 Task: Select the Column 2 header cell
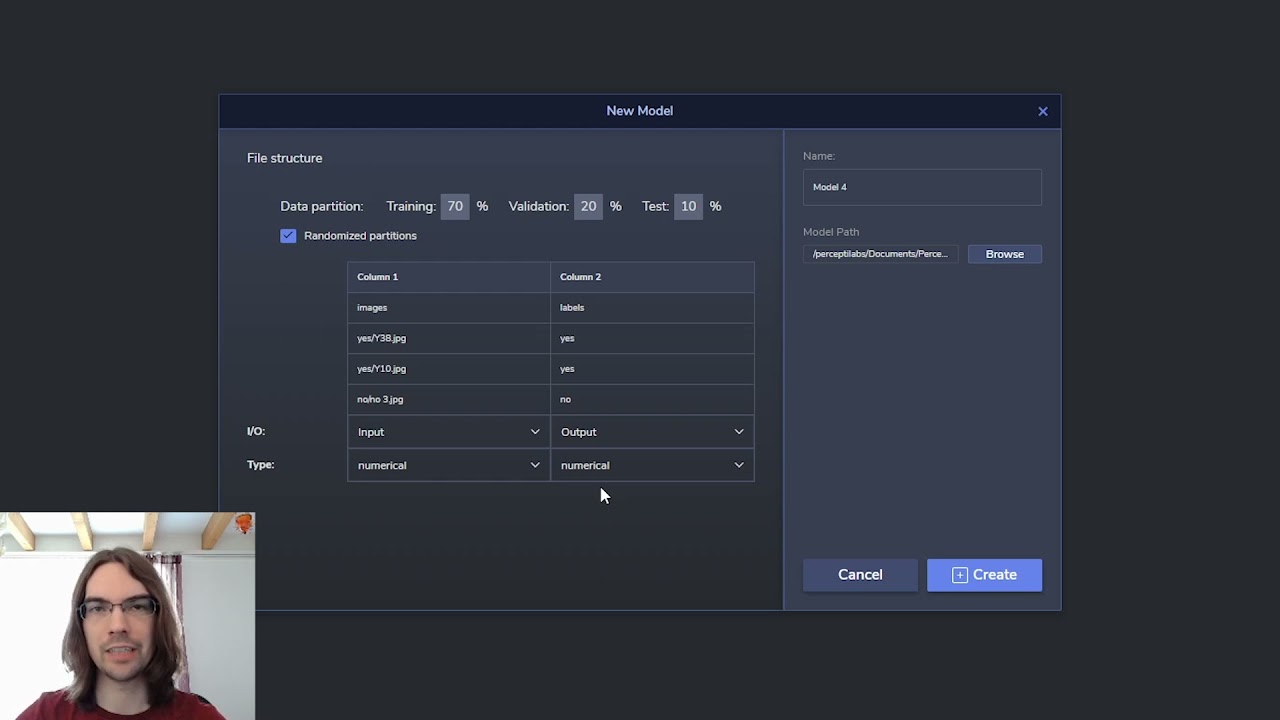pyautogui.click(x=651, y=277)
